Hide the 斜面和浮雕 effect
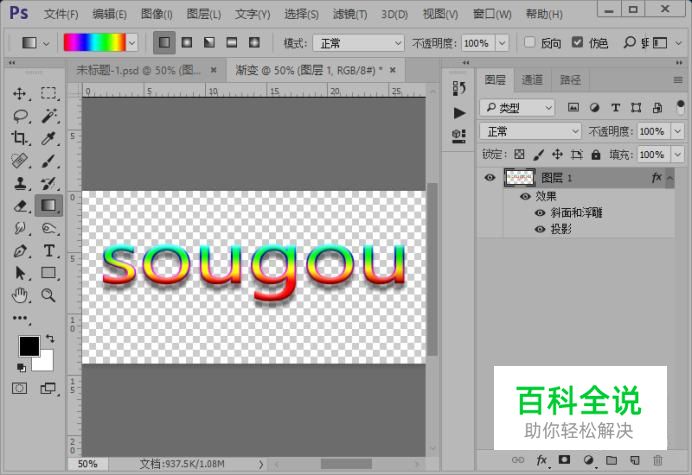 pos(540,213)
